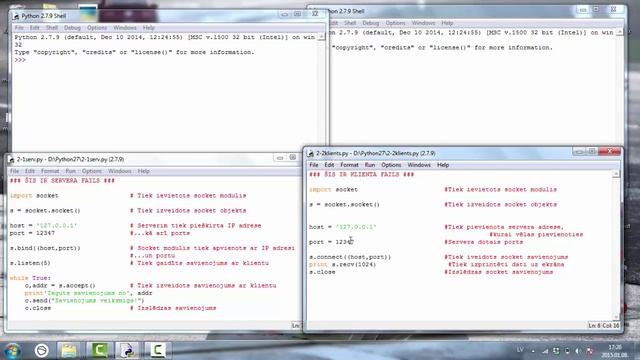Open the network signal tray icon
This screenshot has height=360, width=640.
pyautogui.click(x=545, y=351)
